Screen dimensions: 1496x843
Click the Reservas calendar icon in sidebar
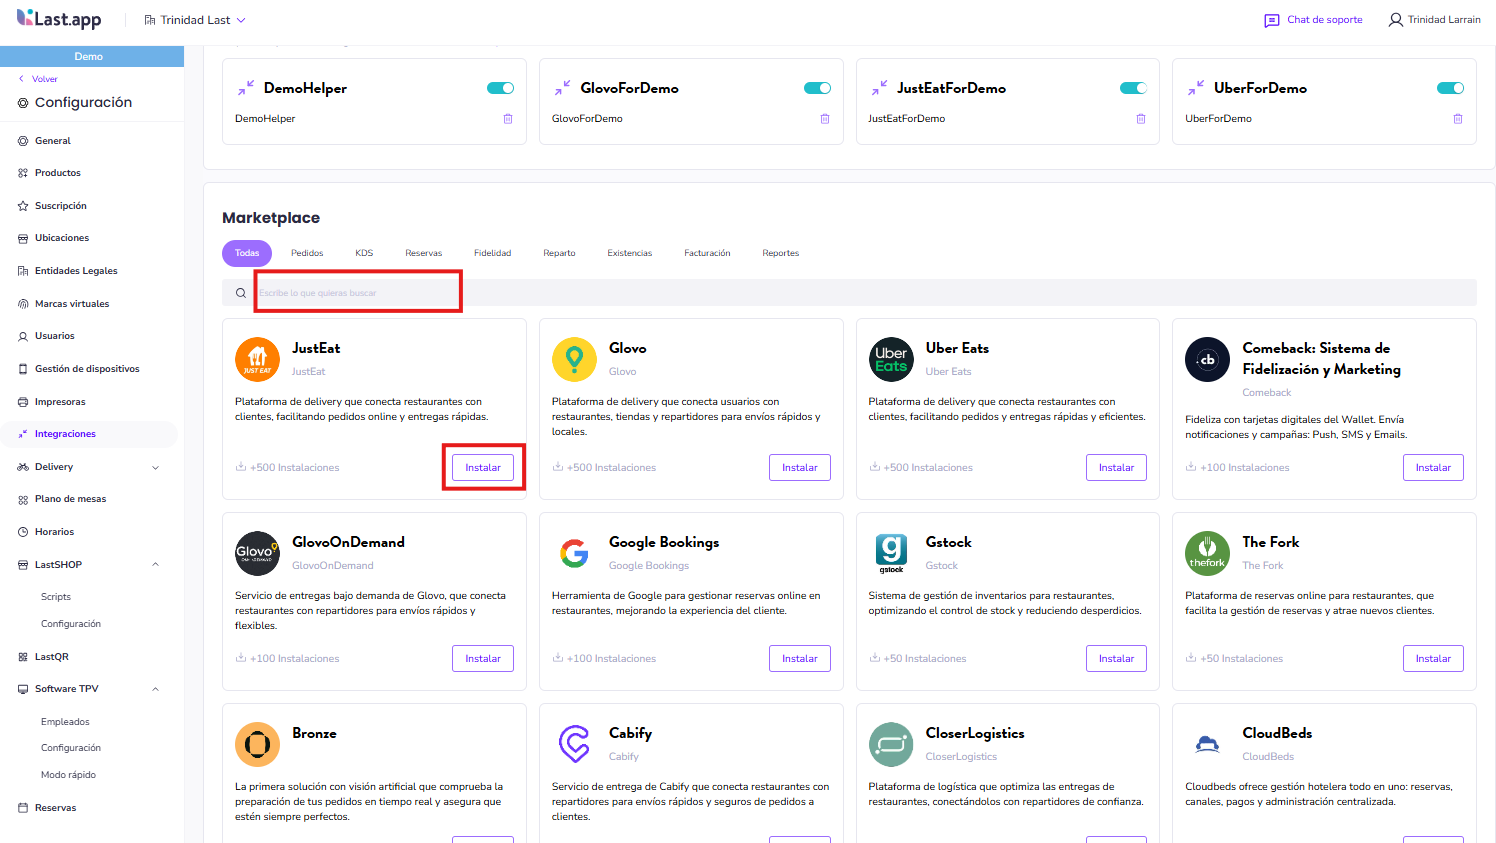tap(23, 808)
